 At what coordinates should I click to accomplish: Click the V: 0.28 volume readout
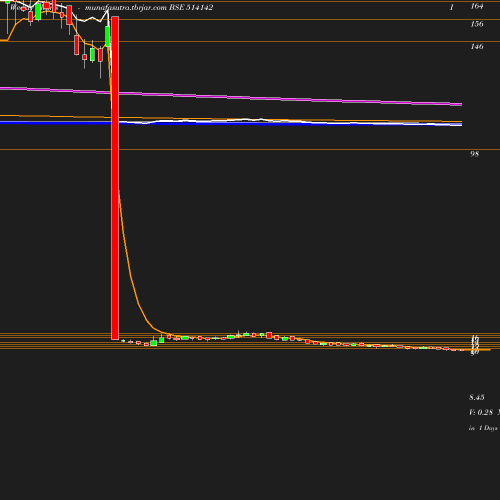481,412
